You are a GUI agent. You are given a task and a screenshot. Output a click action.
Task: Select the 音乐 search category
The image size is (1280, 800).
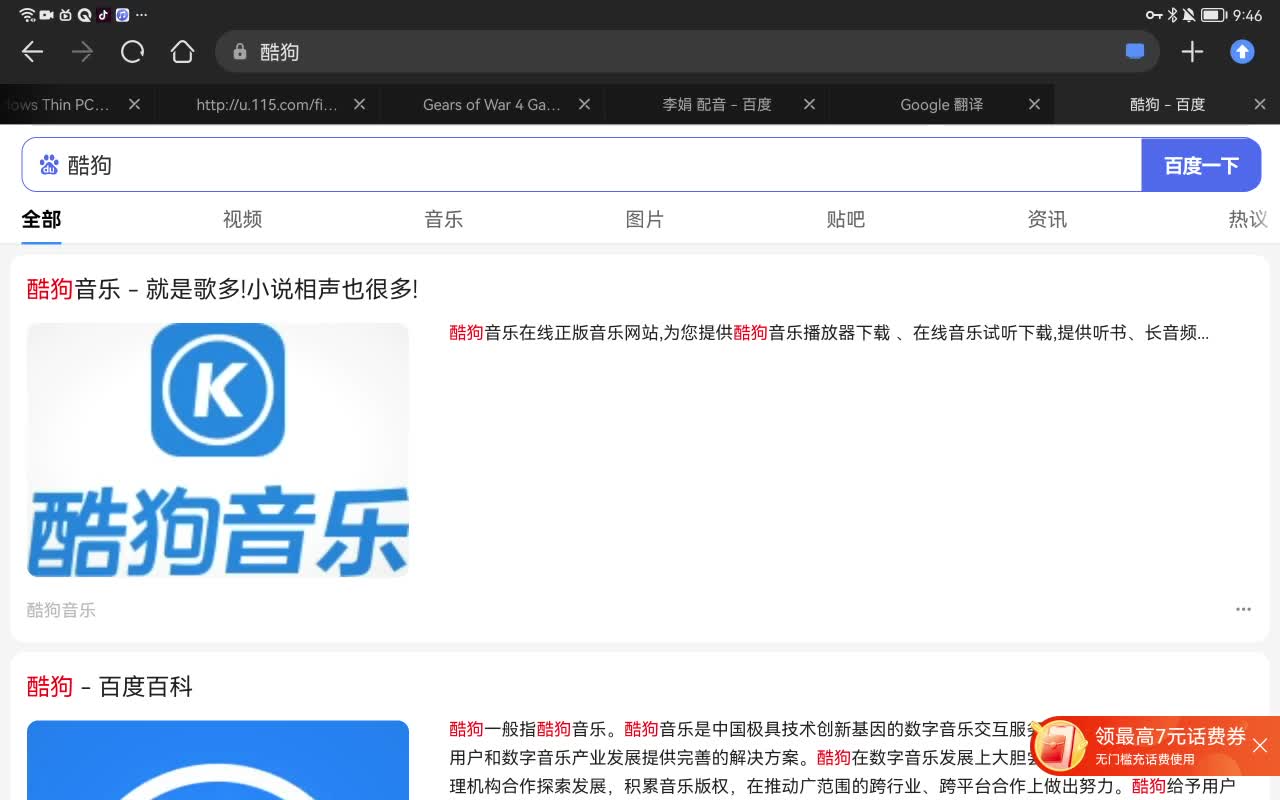click(x=444, y=219)
